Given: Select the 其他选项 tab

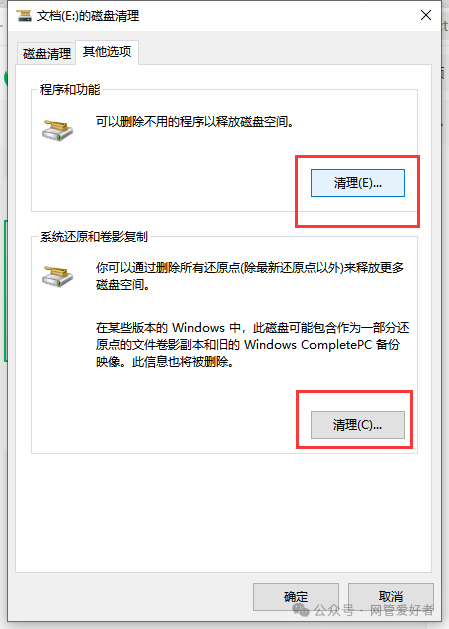Looking at the screenshot, I should click(x=107, y=52).
